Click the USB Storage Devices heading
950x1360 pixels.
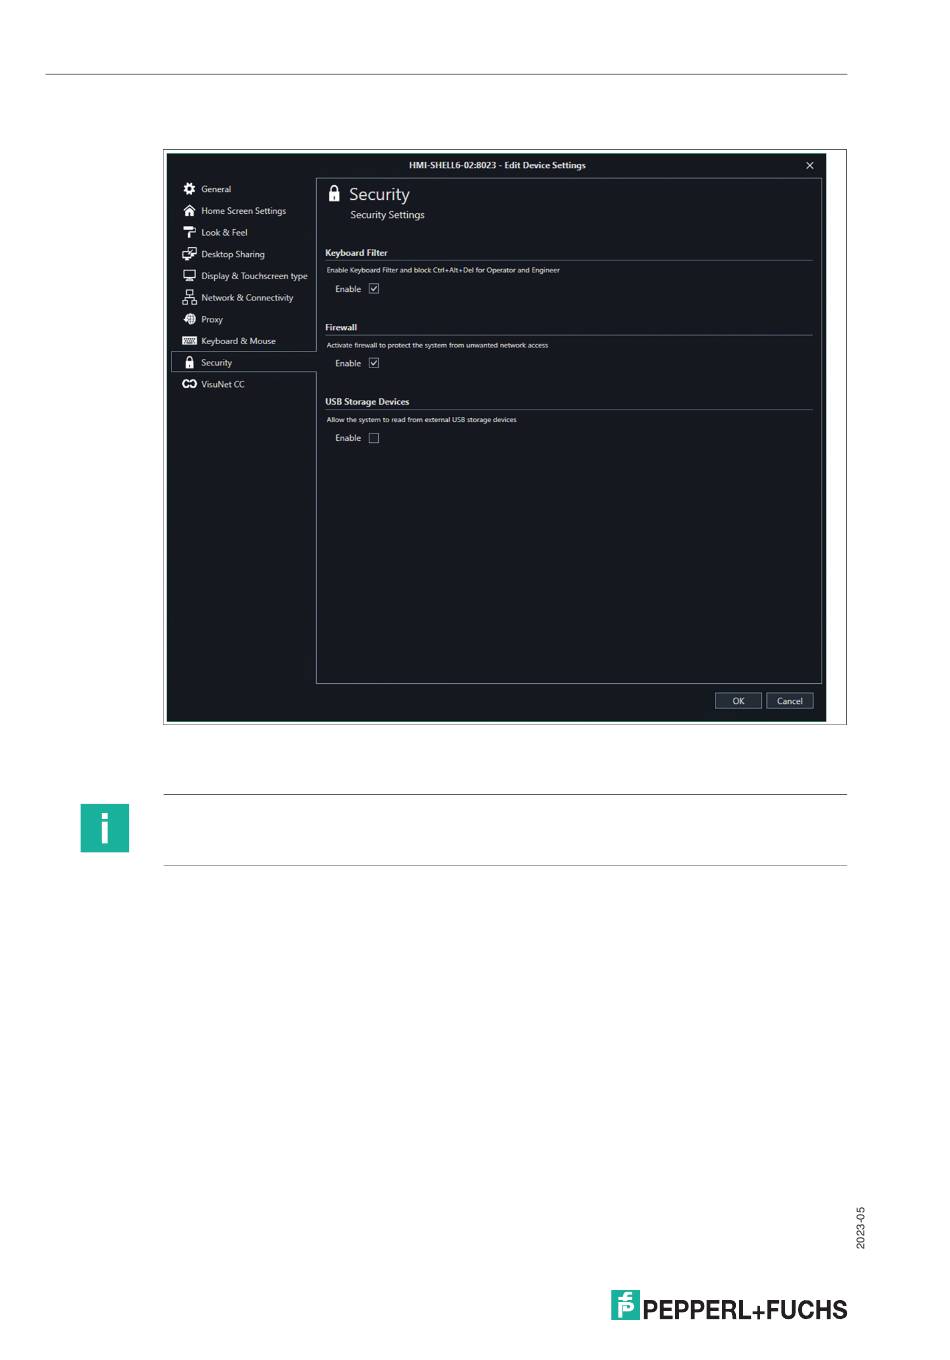click(x=367, y=402)
